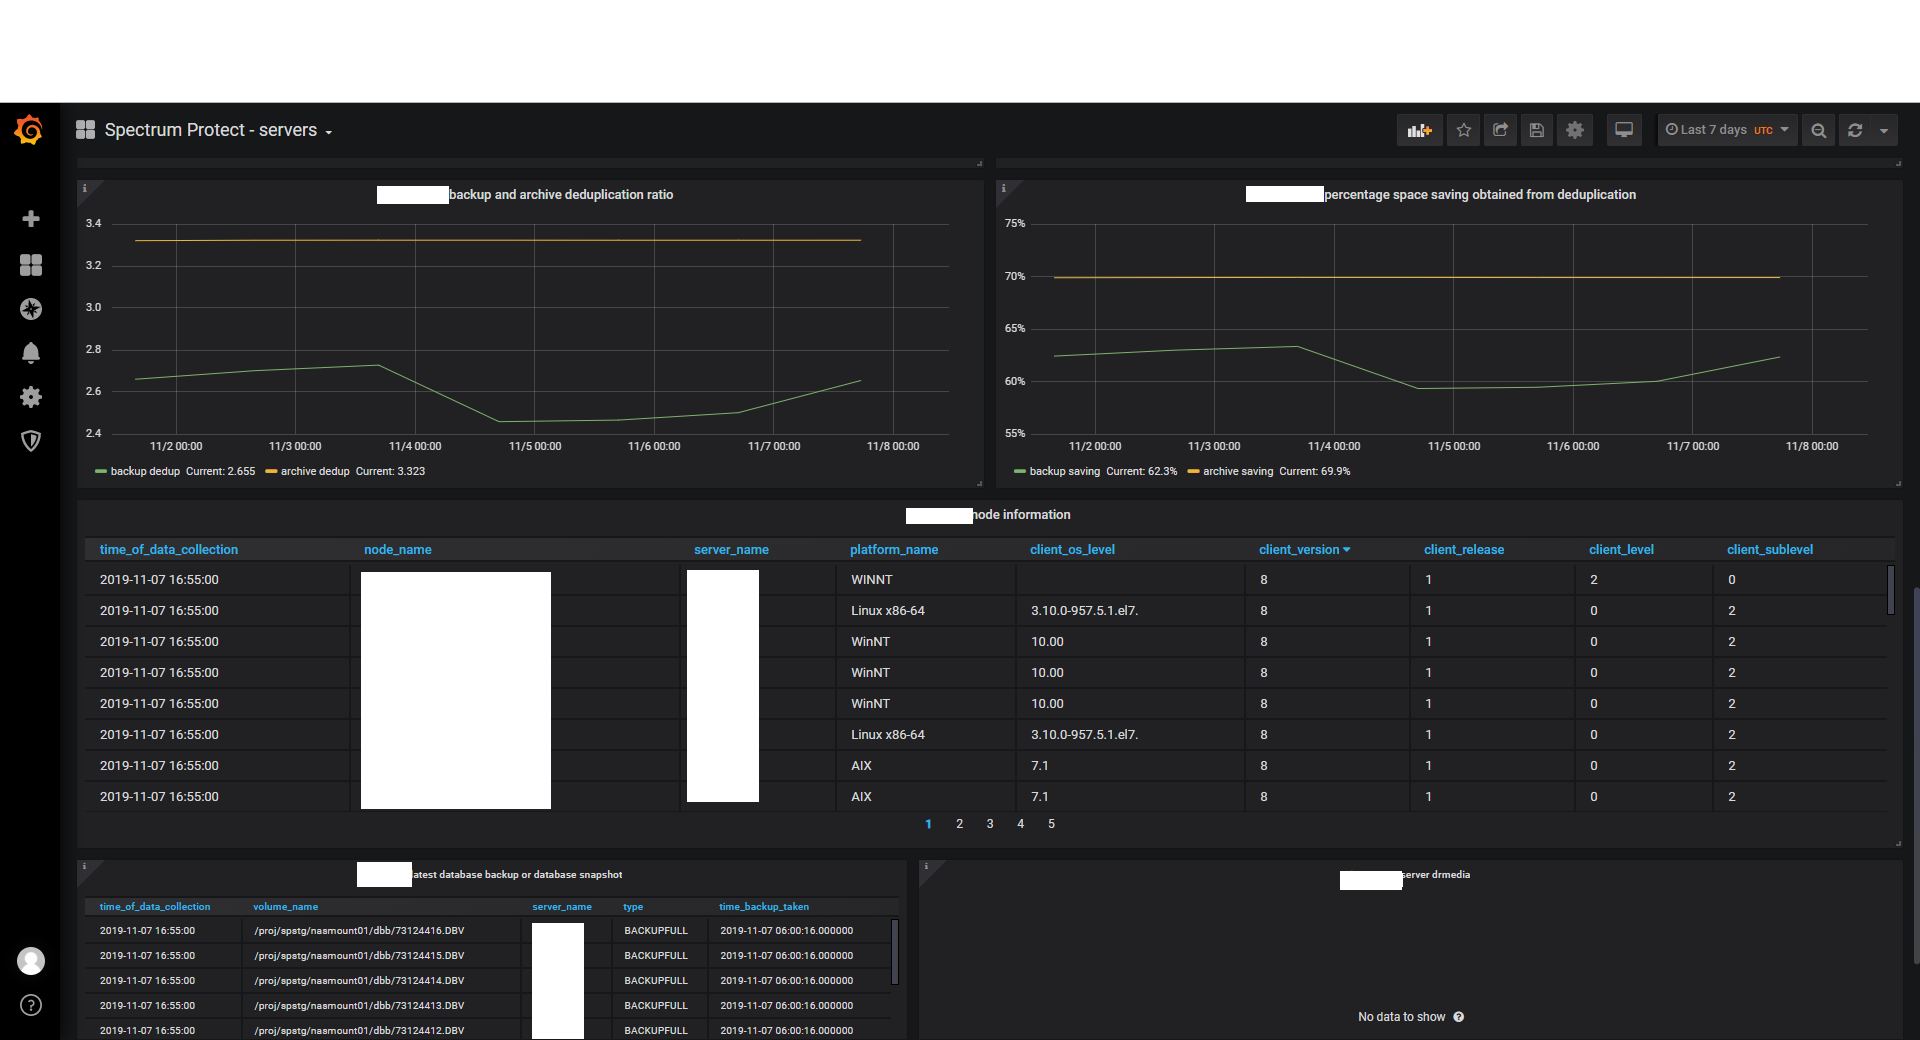Sort node table by platform_name
This screenshot has width=1920, height=1040.
coord(894,550)
